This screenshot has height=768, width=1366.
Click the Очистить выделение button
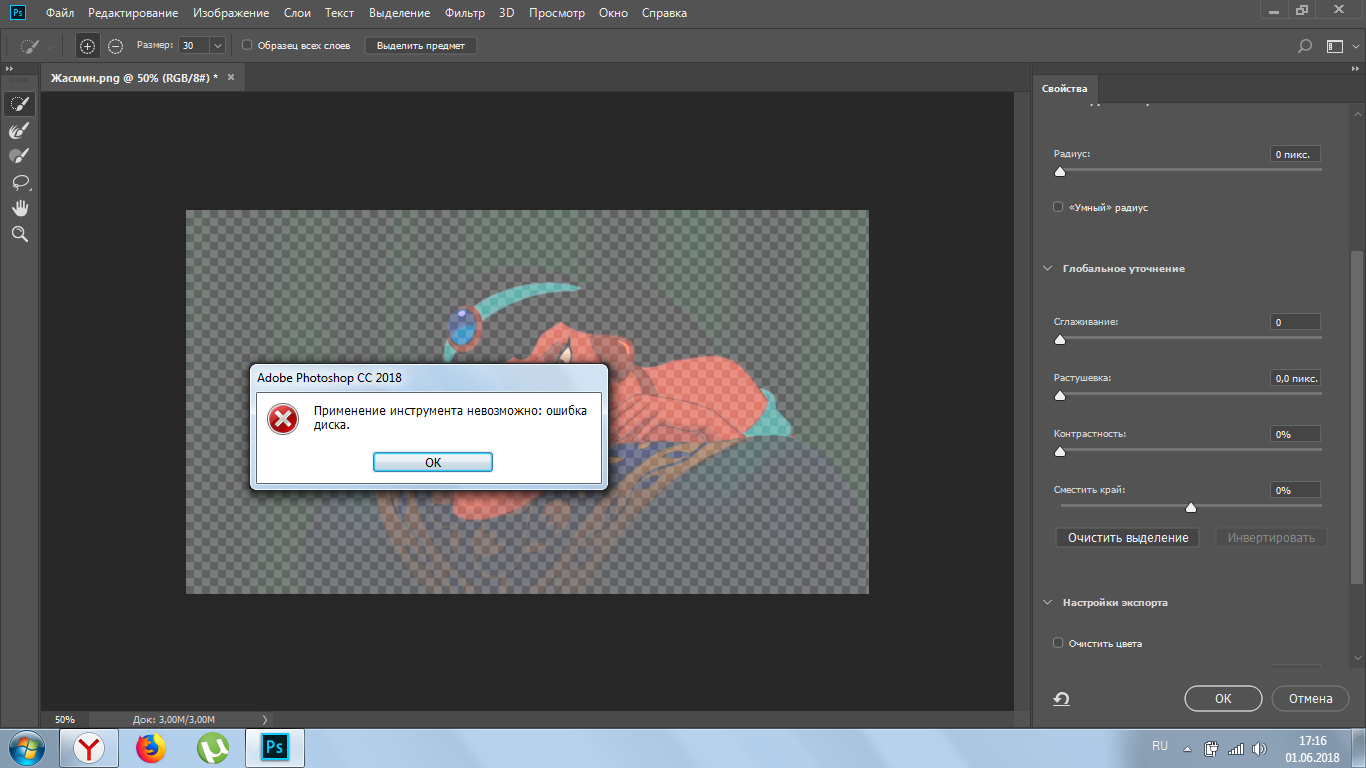click(1128, 538)
